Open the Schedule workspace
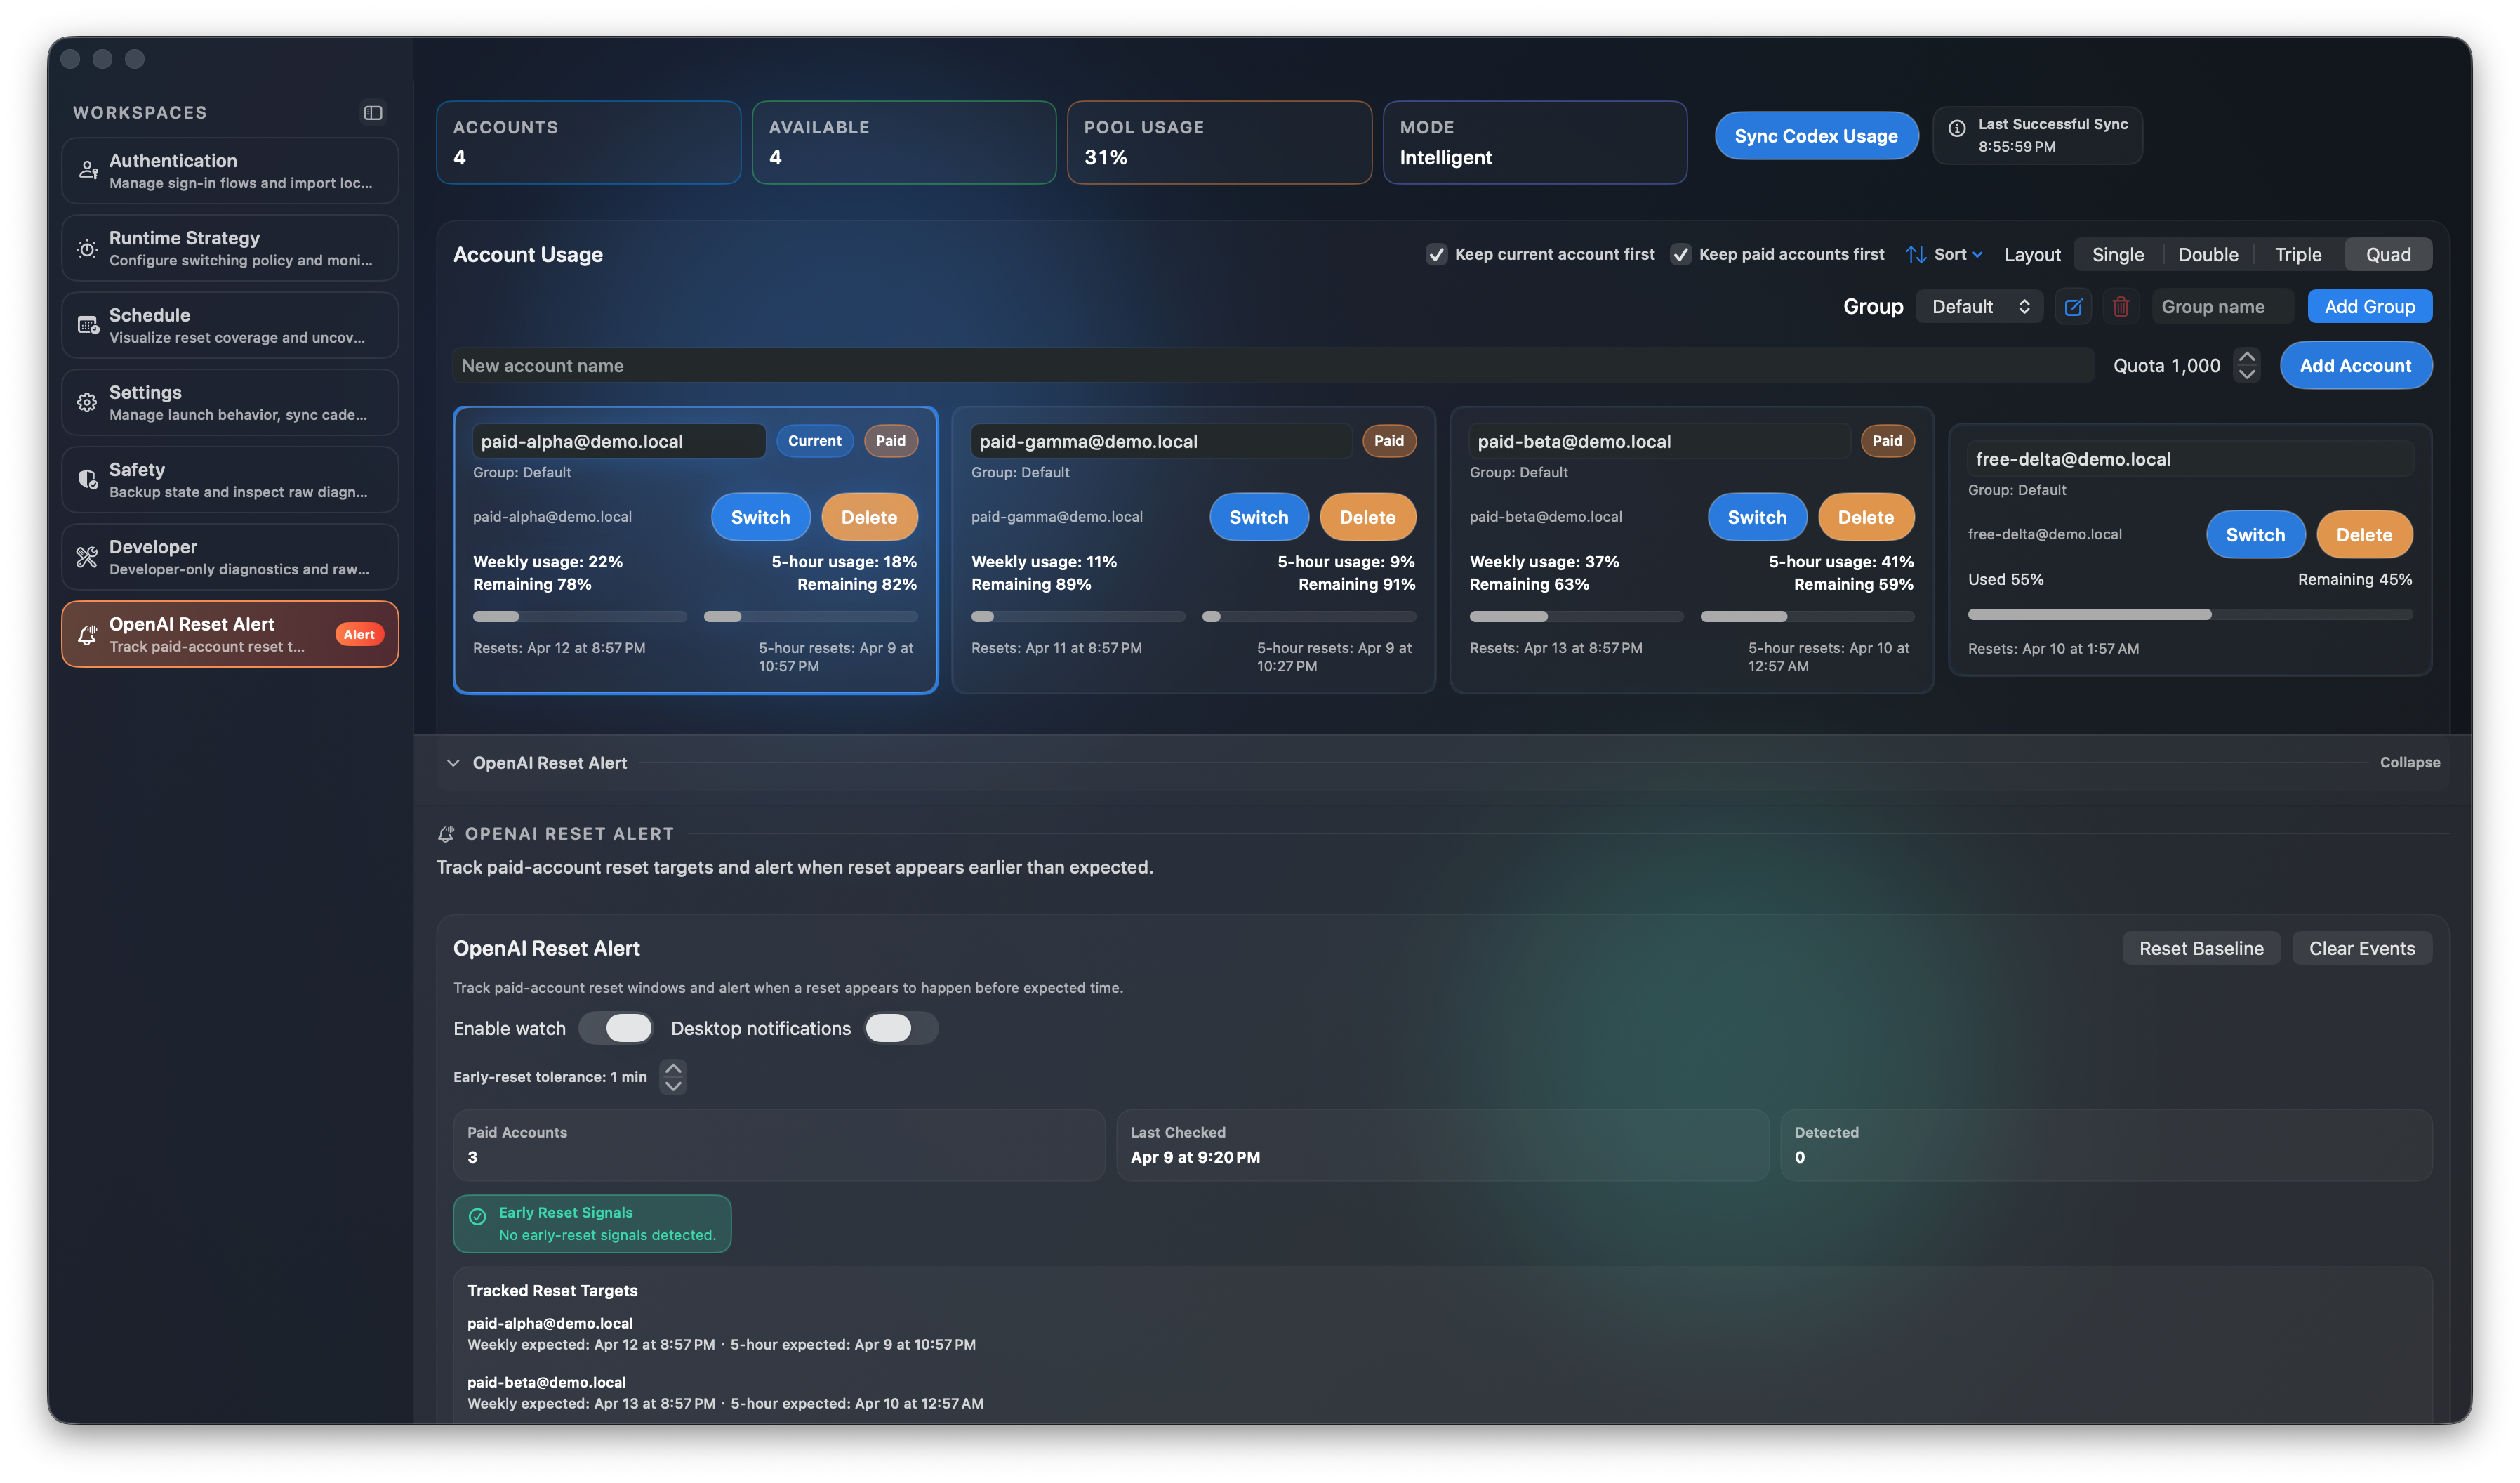 coord(230,325)
